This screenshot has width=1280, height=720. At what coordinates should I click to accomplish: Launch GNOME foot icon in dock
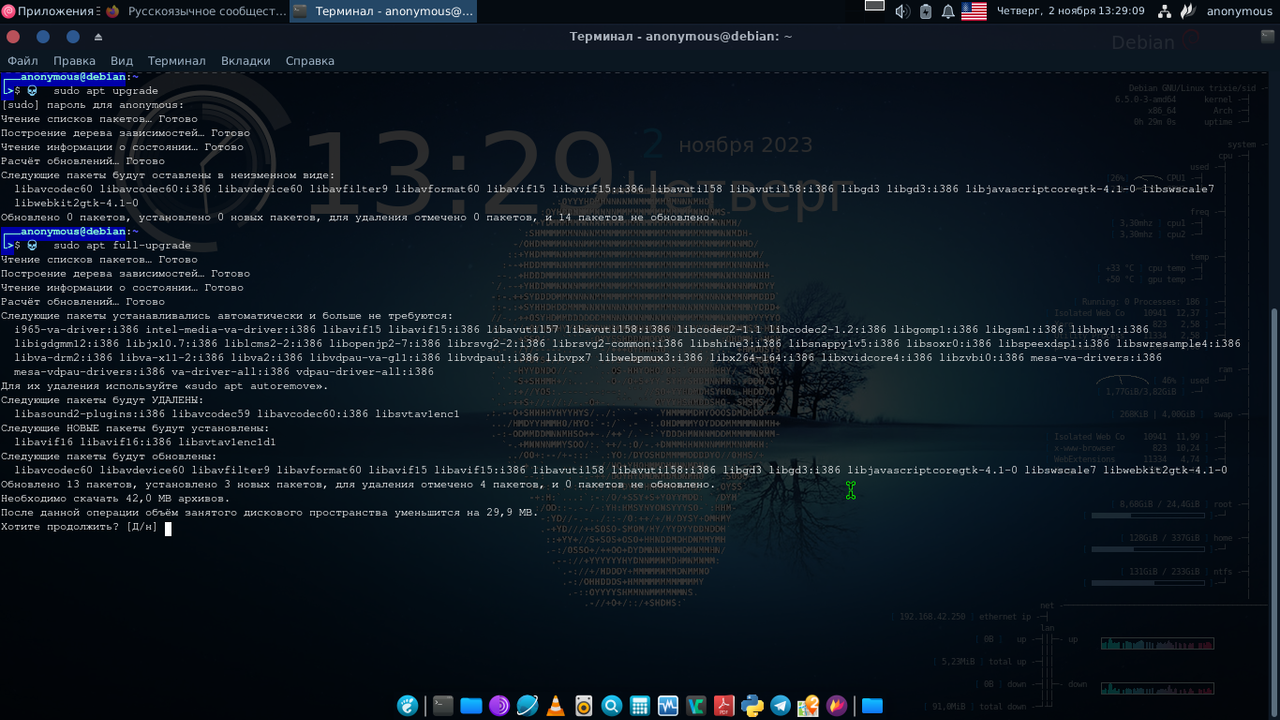coord(408,705)
